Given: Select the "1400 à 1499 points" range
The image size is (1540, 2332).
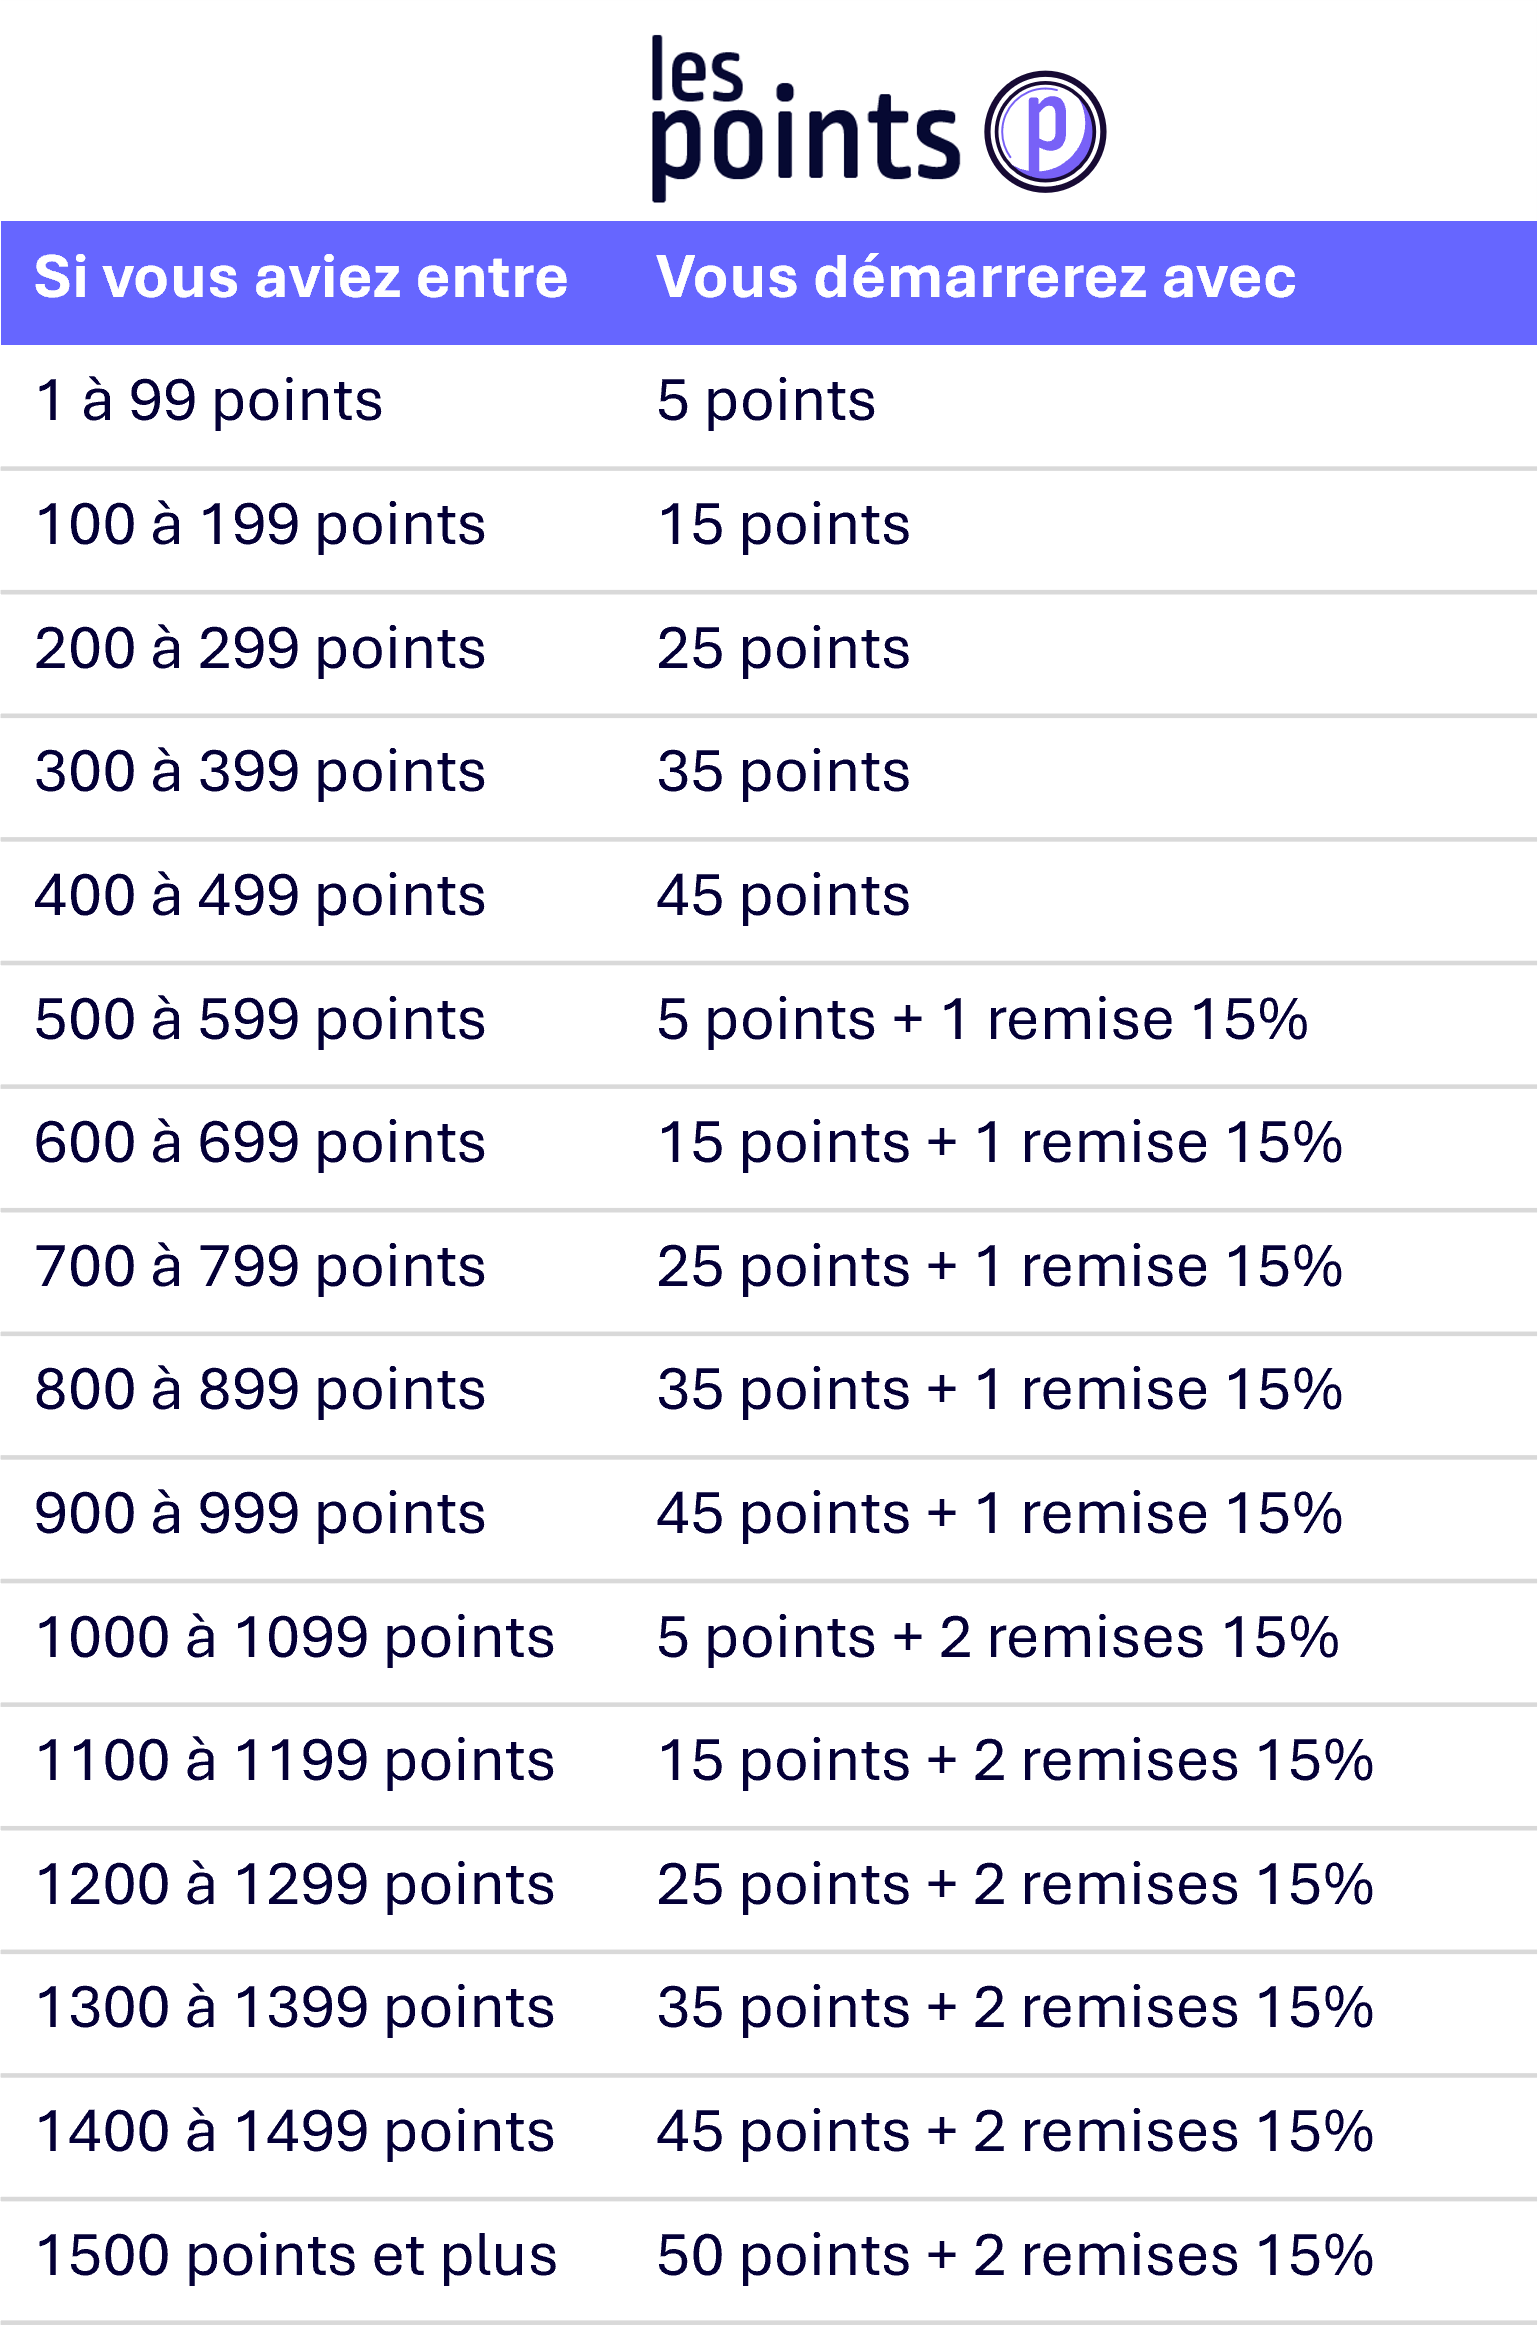Looking at the screenshot, I should pyautogui.click(x=295, y=2133).
